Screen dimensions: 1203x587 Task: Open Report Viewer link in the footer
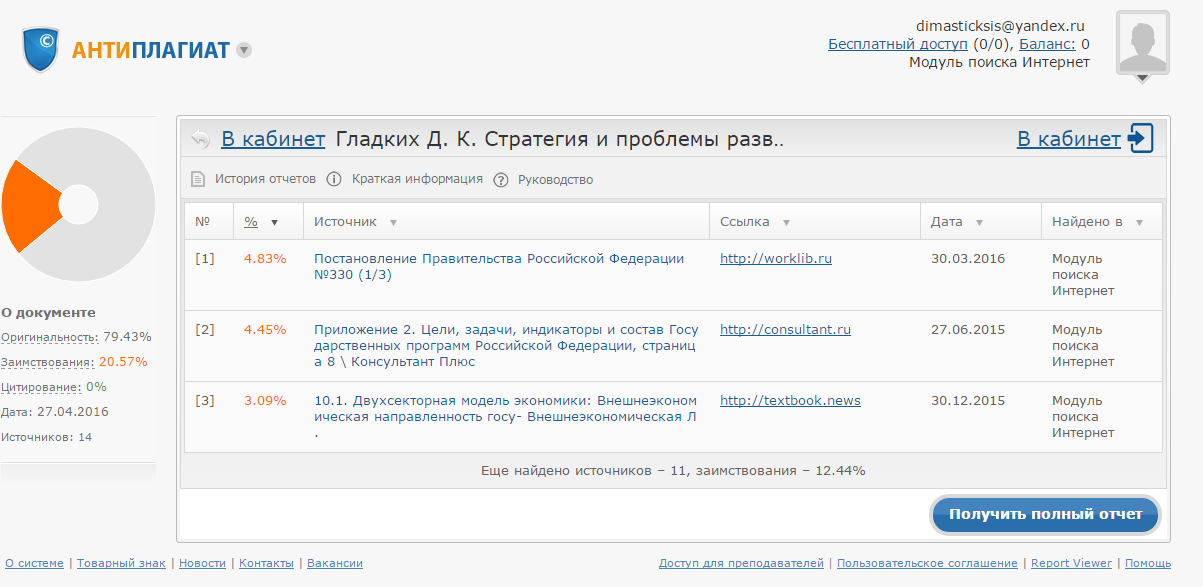point(1071,564)
